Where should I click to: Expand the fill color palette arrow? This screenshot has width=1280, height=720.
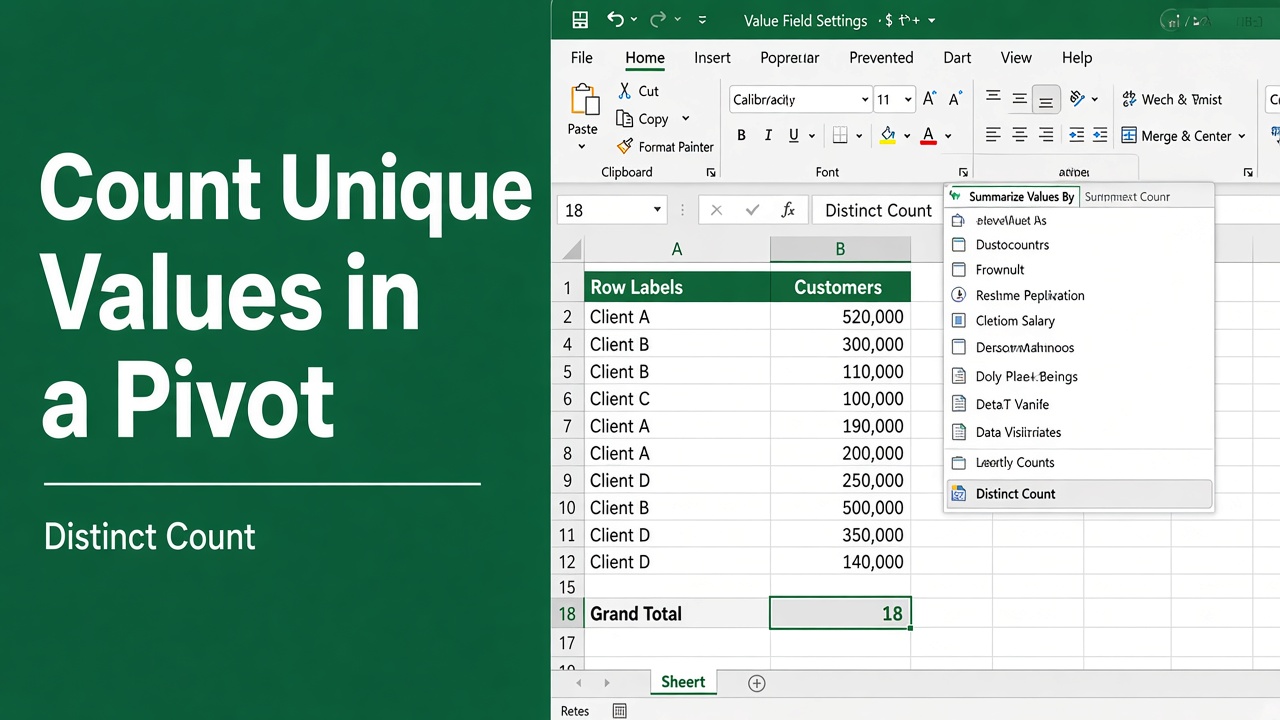point(907,136)
